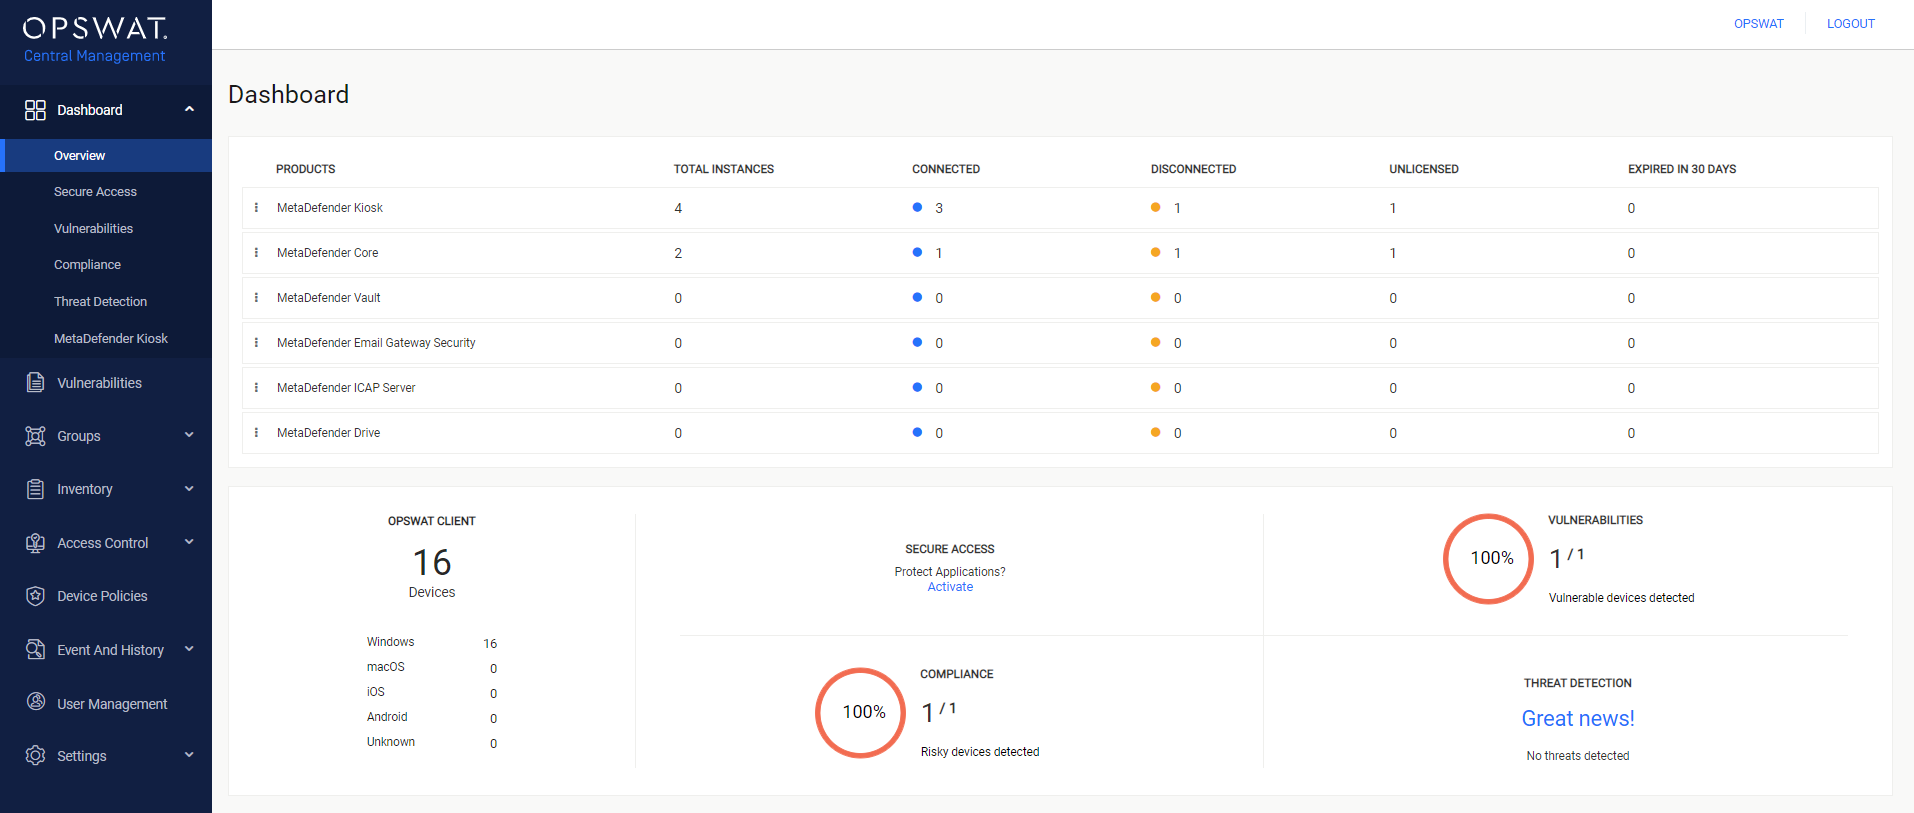Open the Device Policies menu label
The image size is (1914, 813).
pyautogui.click(x=102, y=596)
